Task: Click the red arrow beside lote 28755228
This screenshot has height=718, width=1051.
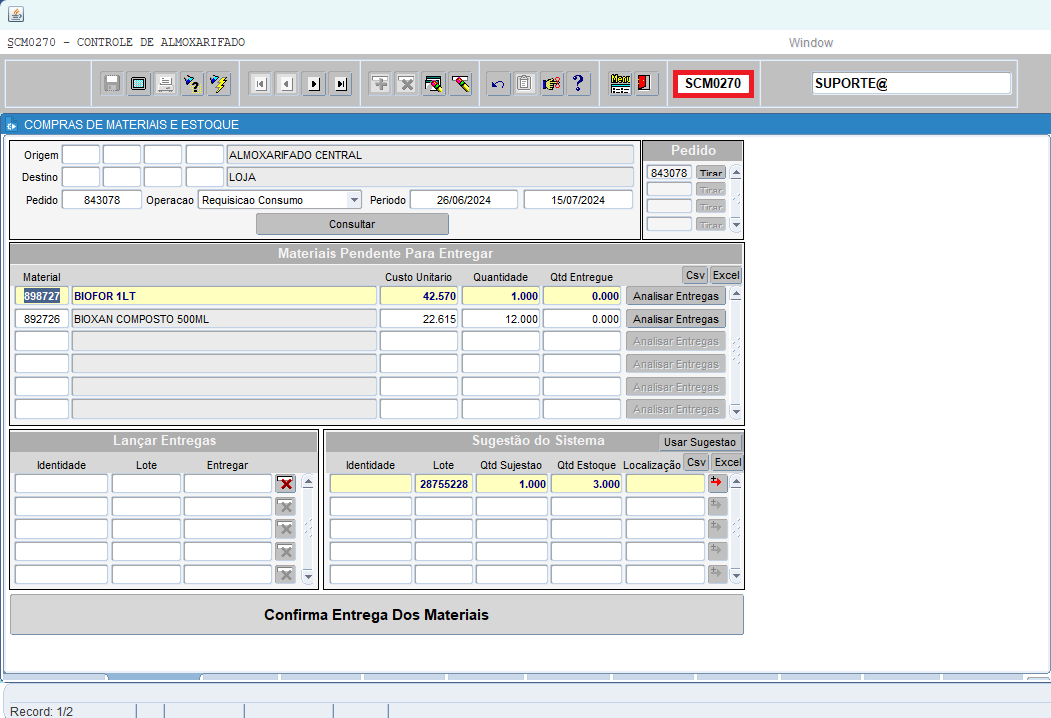Action: (717, 483)
